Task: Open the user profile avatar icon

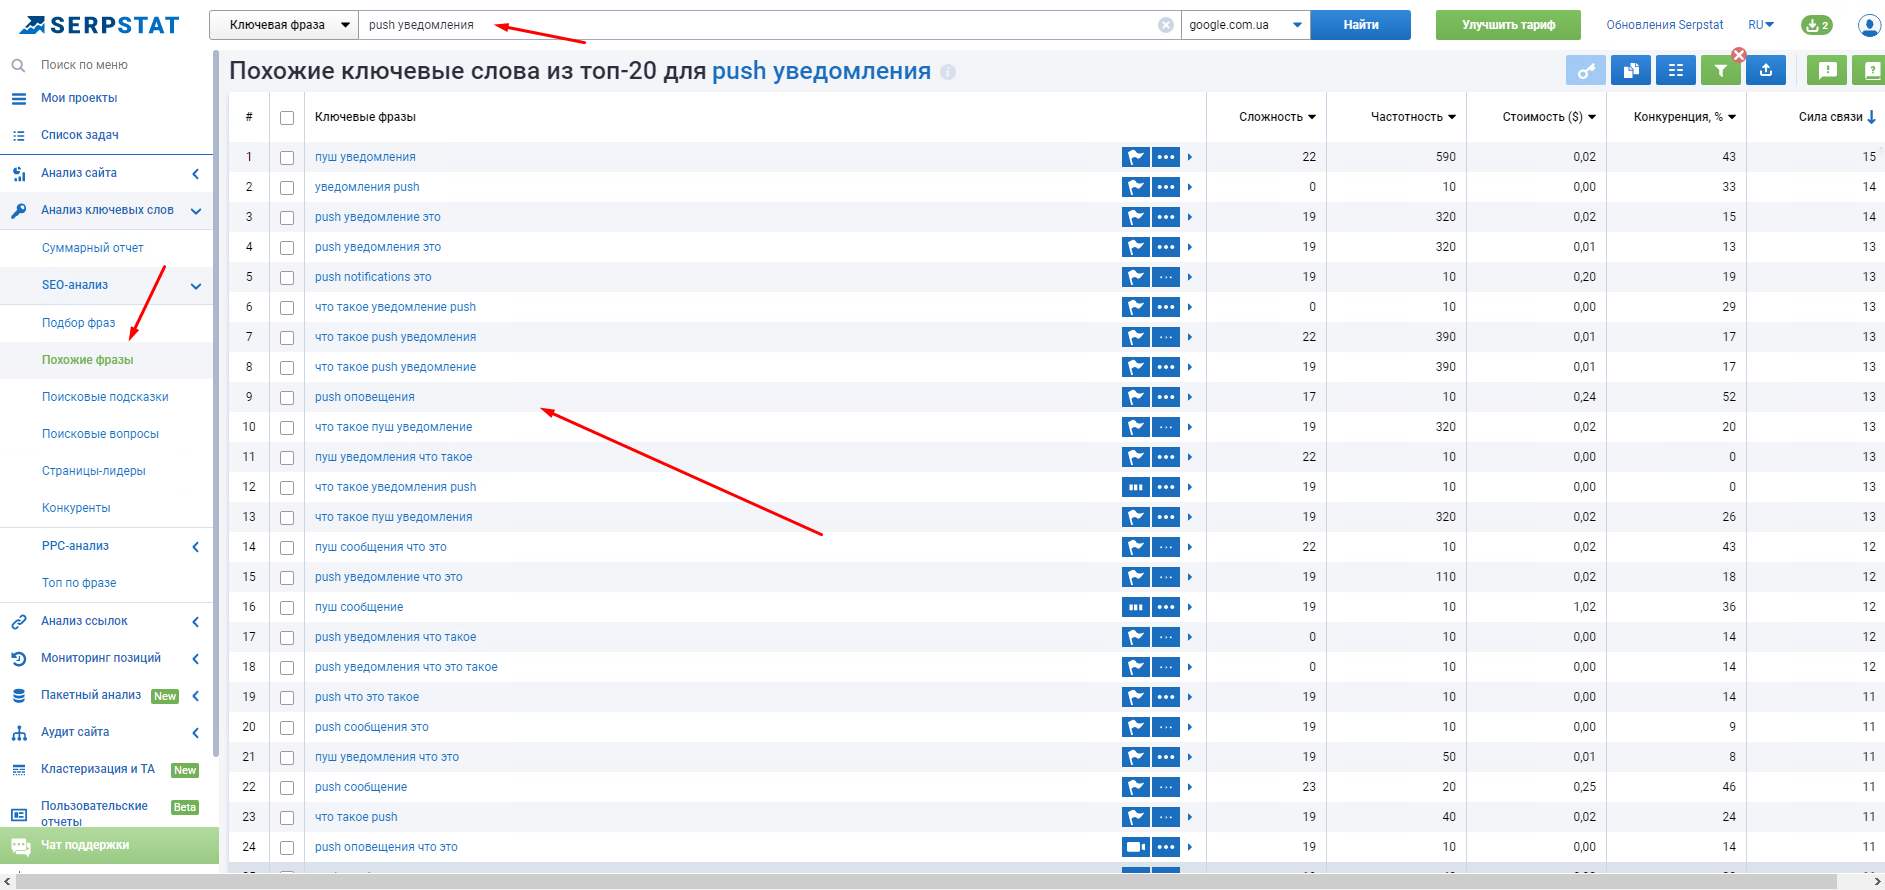Action: (1868, 25)
